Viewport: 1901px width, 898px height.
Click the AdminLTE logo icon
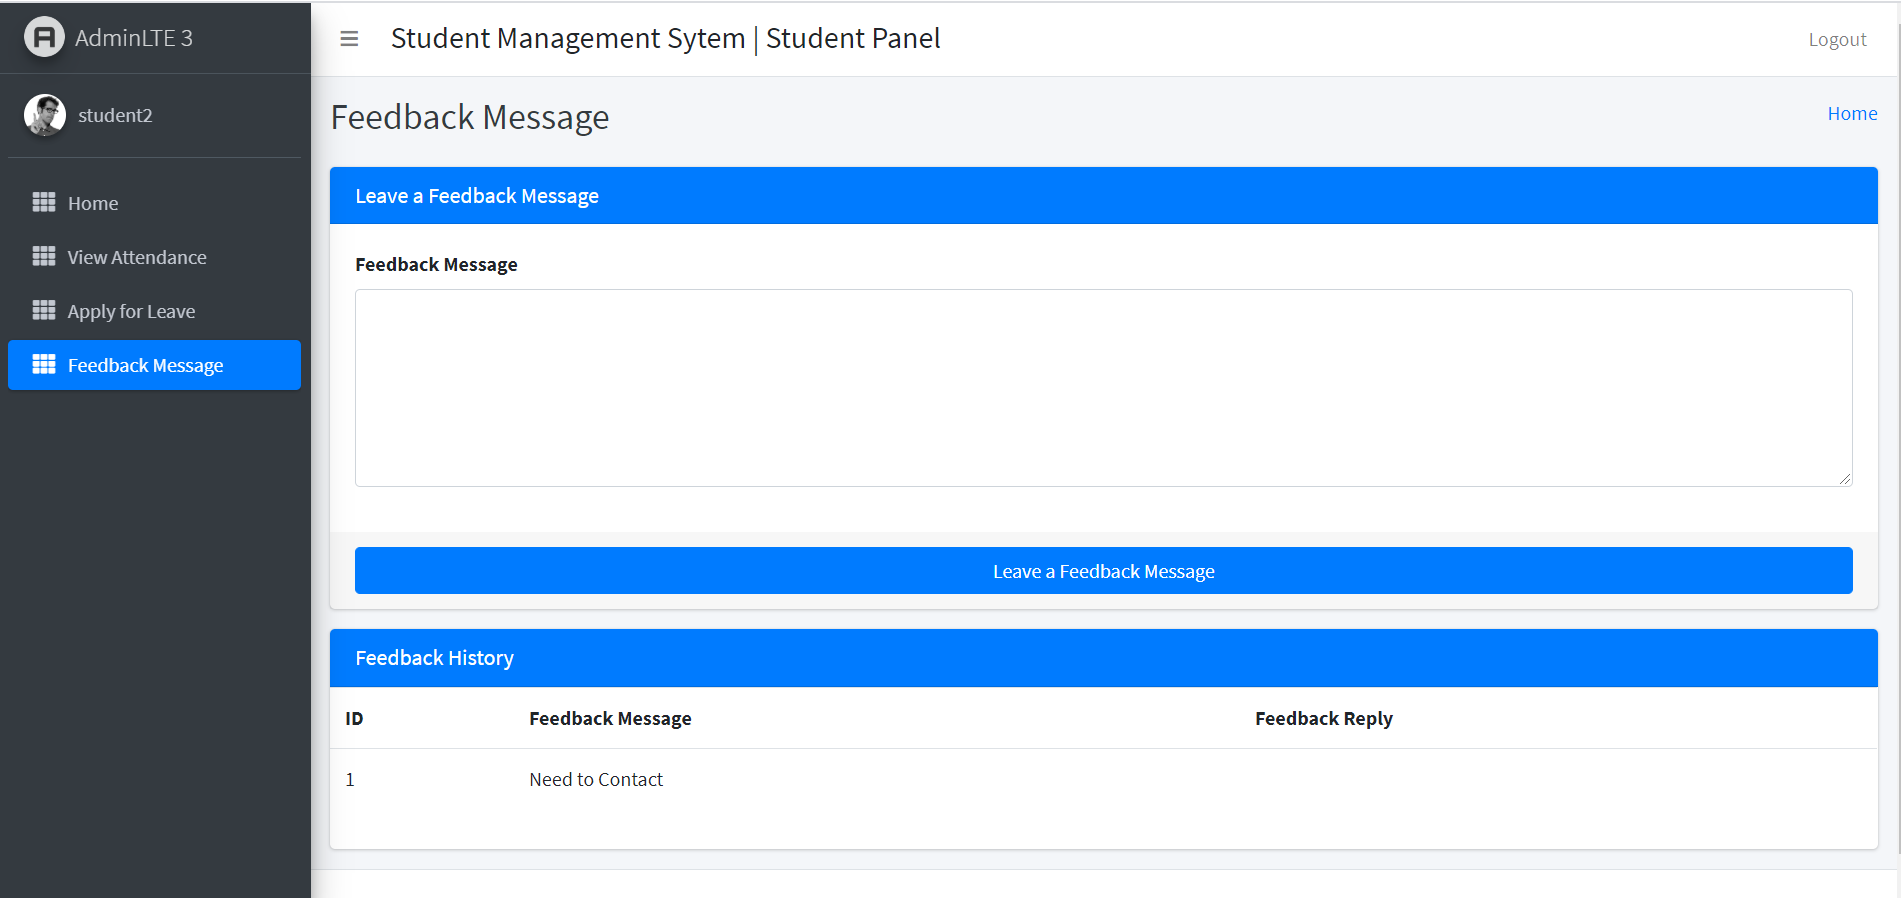click(x=44, y=37)
